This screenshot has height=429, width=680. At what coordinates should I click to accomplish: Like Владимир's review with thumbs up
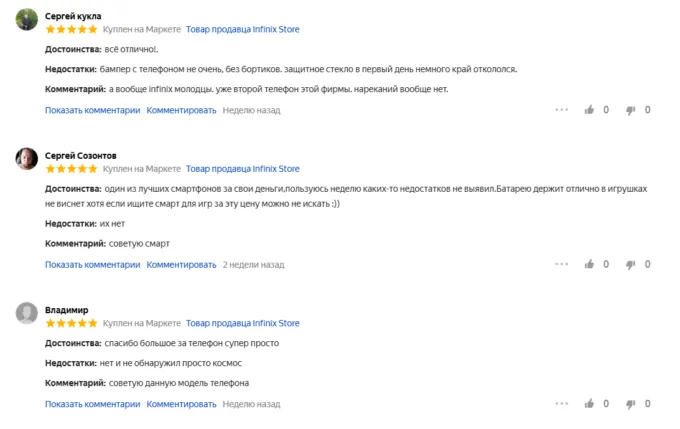[589, 404]
